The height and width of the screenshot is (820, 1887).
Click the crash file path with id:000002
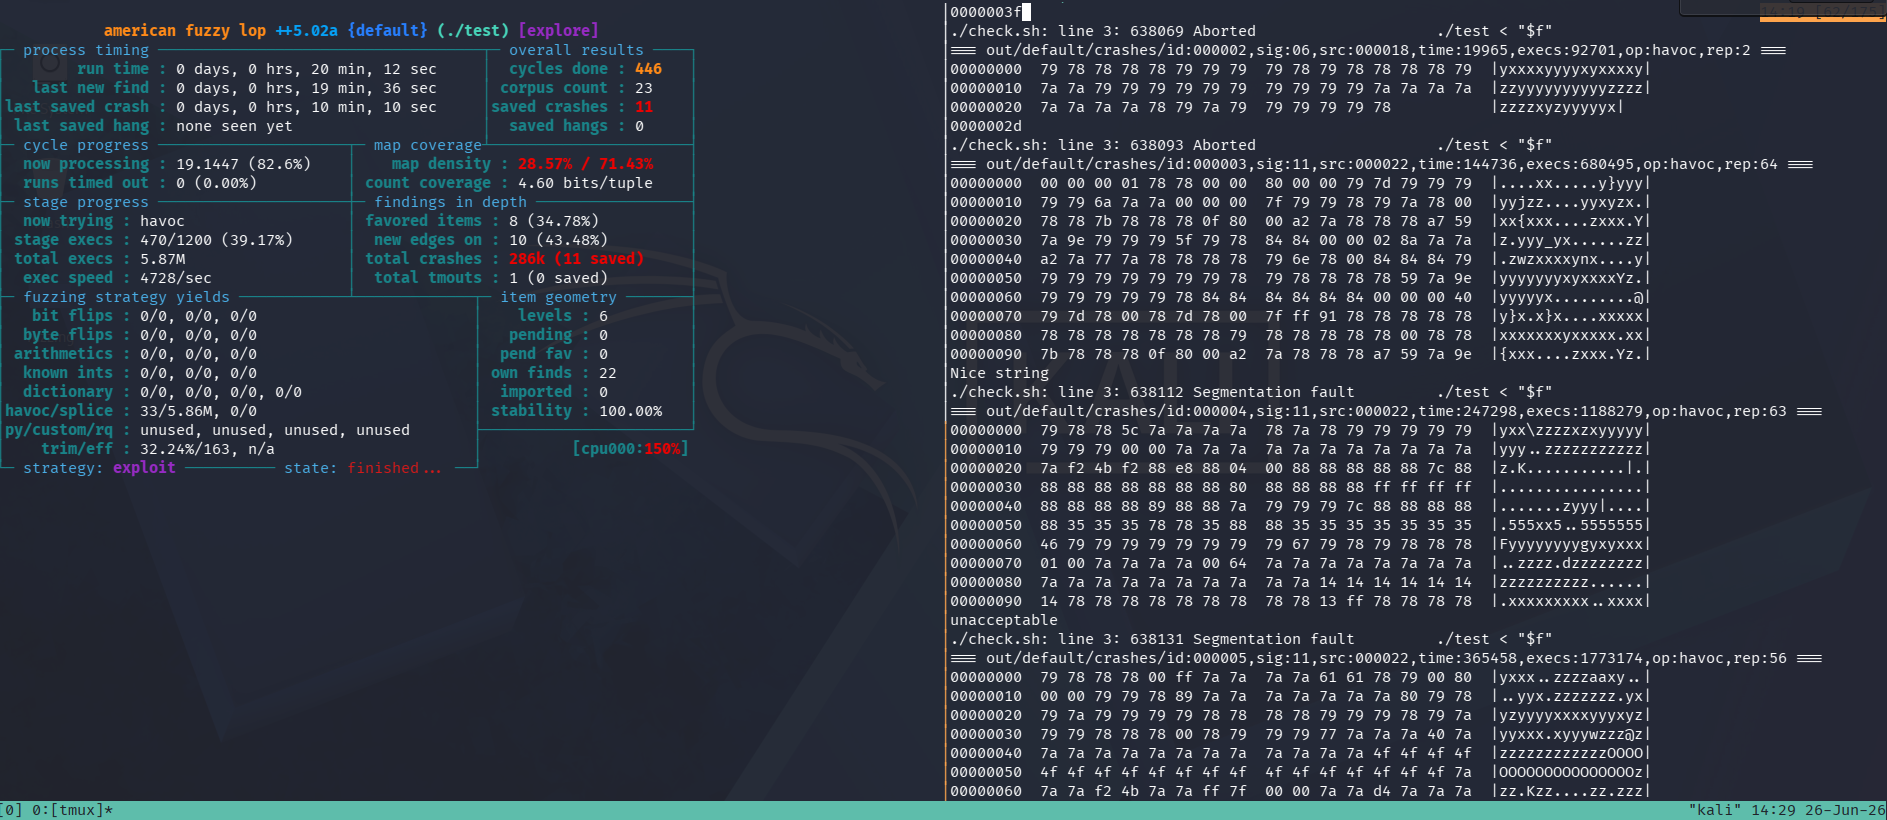tap(1368, 50)
